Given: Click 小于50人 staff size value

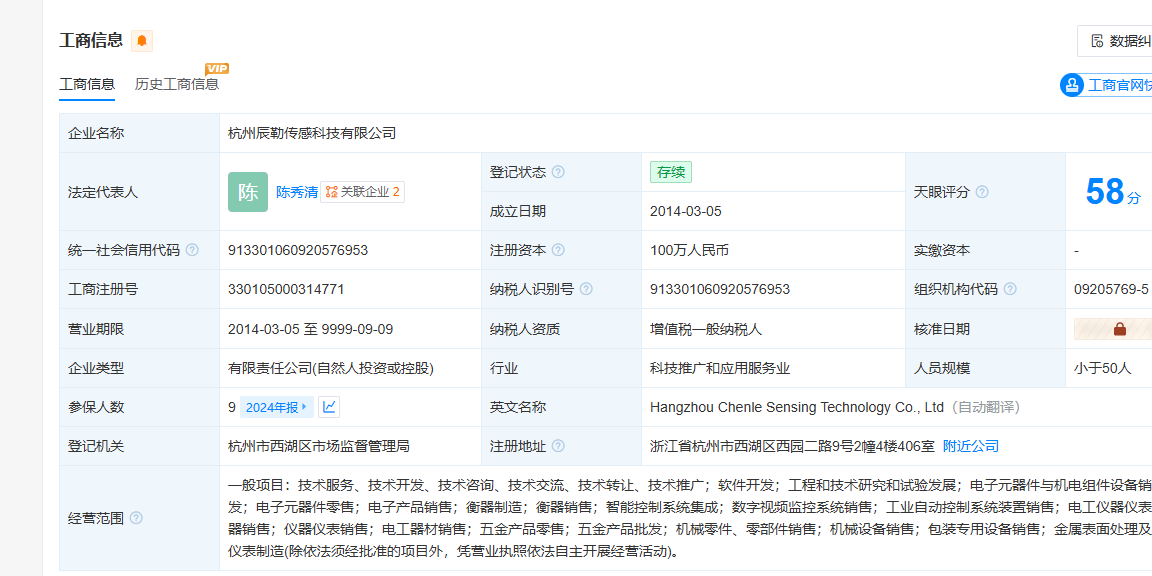Looking at the screenshot, I should 1103,368.
